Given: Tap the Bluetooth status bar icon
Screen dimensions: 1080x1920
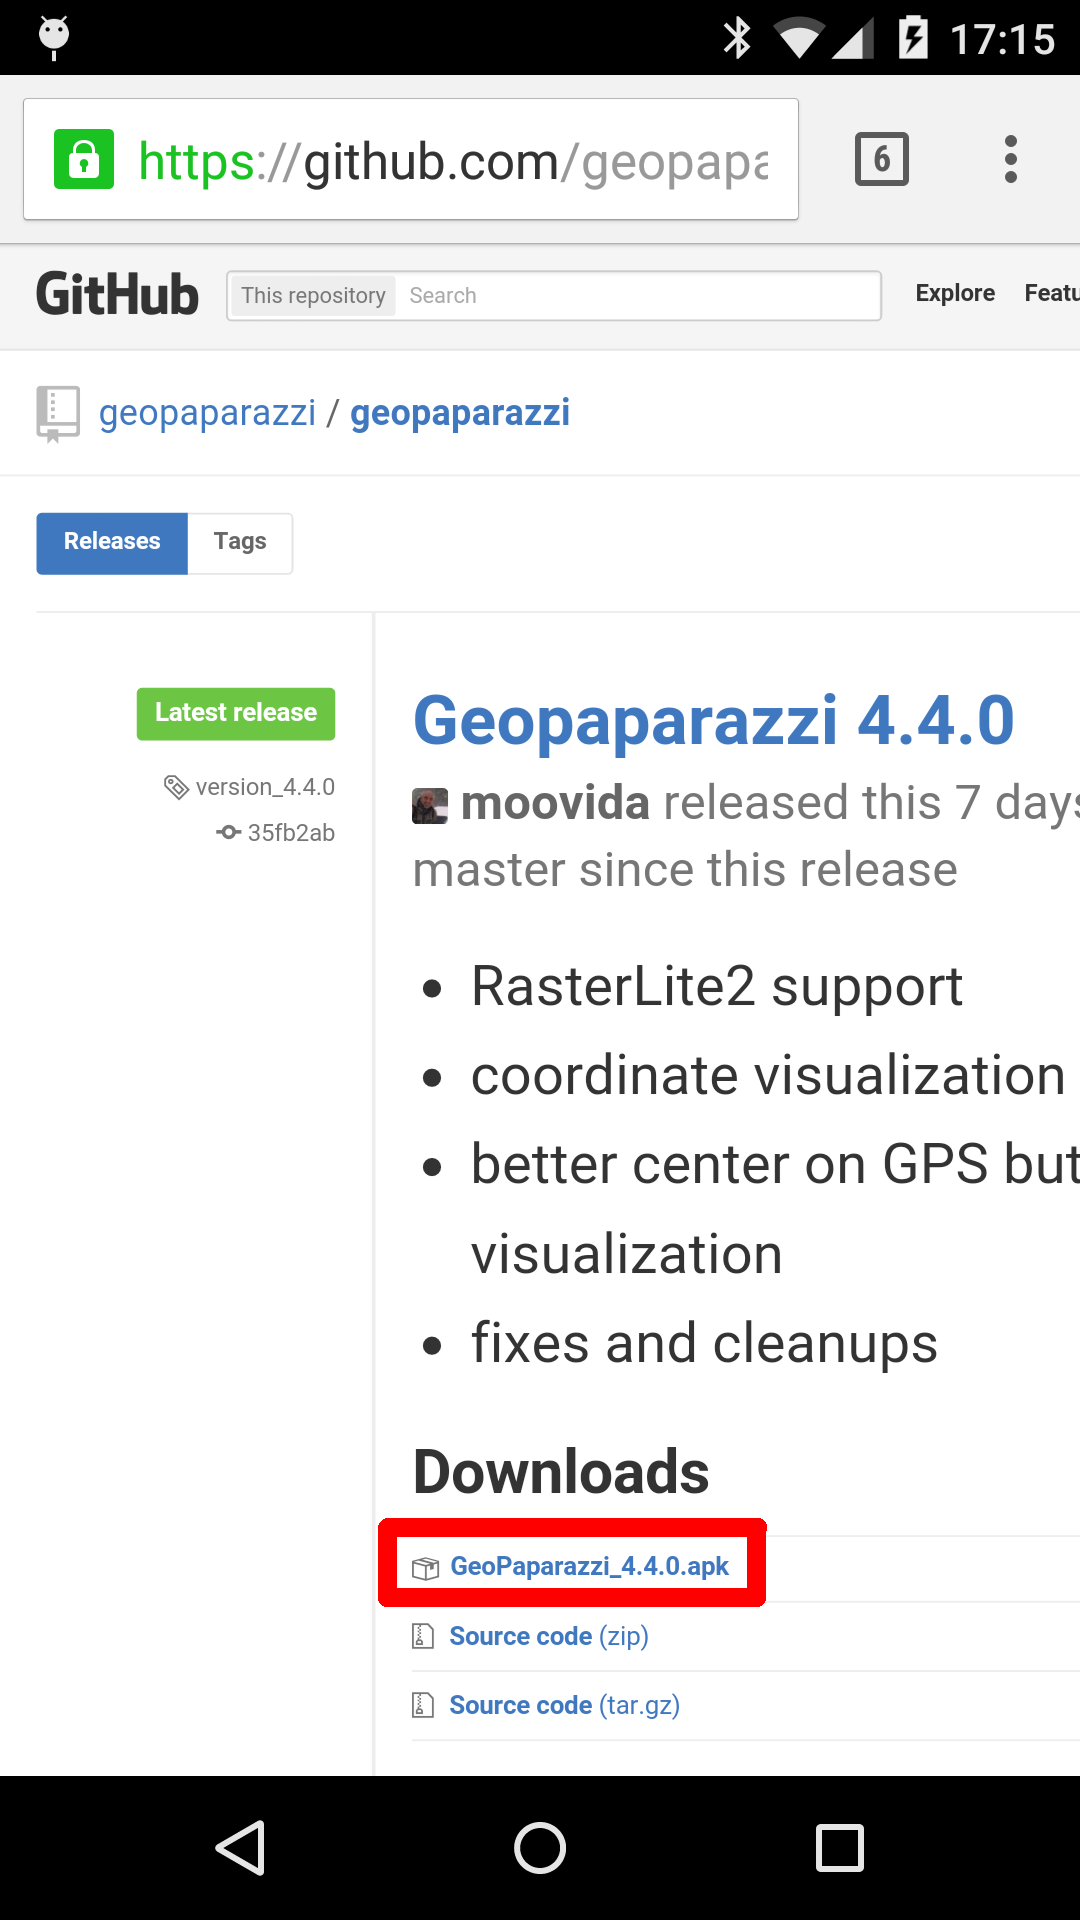Looking at the screenshot, I should pos(737,38).
